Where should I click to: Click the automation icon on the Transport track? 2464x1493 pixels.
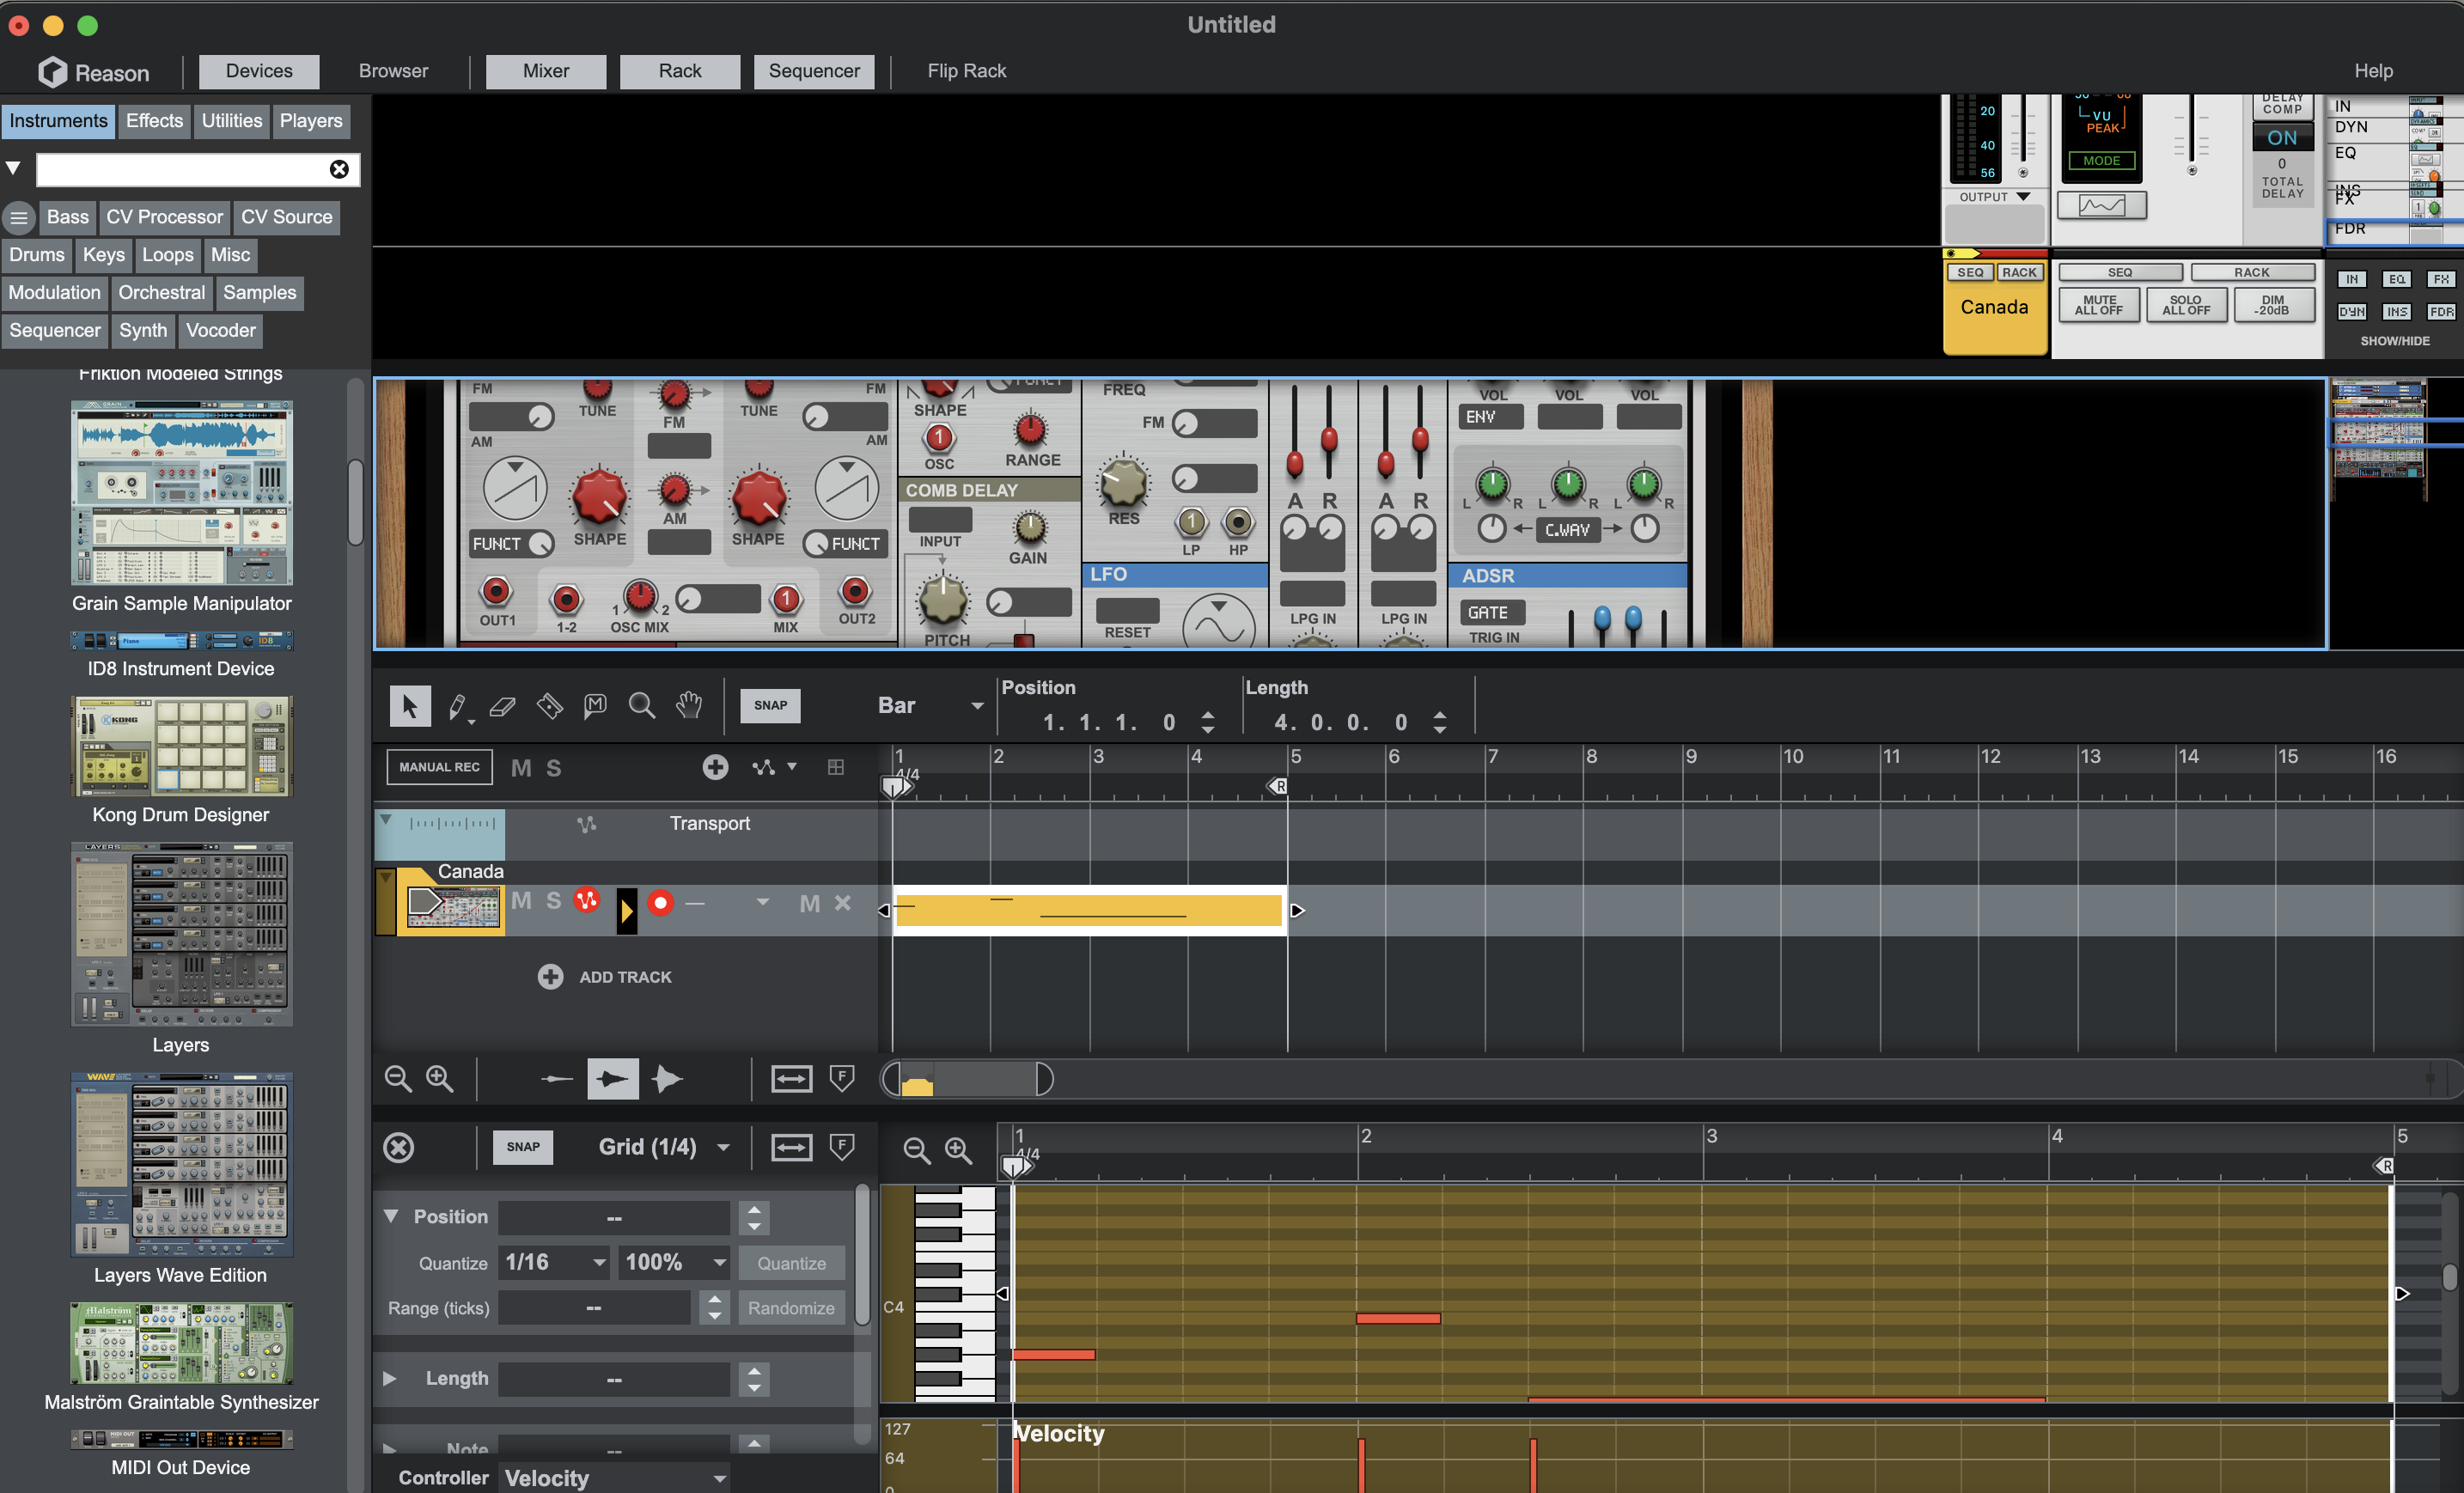pos(587,824)
